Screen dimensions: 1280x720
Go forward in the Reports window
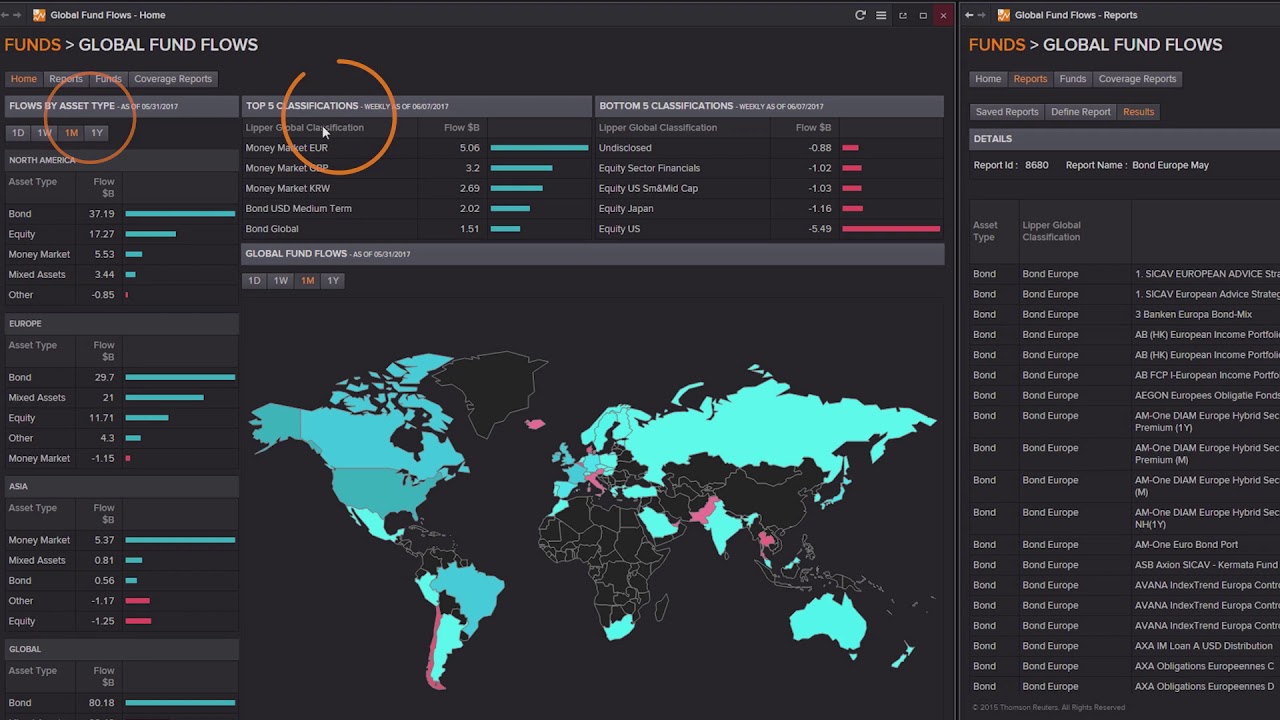[x=982, y=15]
